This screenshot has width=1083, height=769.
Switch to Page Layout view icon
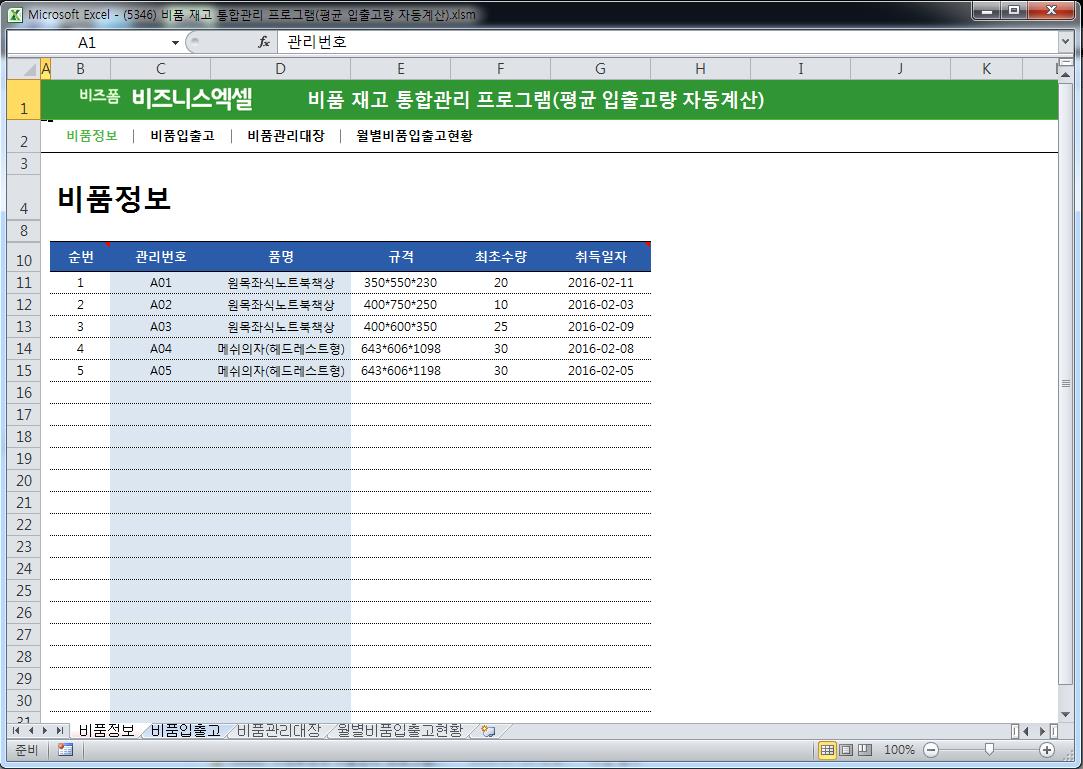point(846,750)
